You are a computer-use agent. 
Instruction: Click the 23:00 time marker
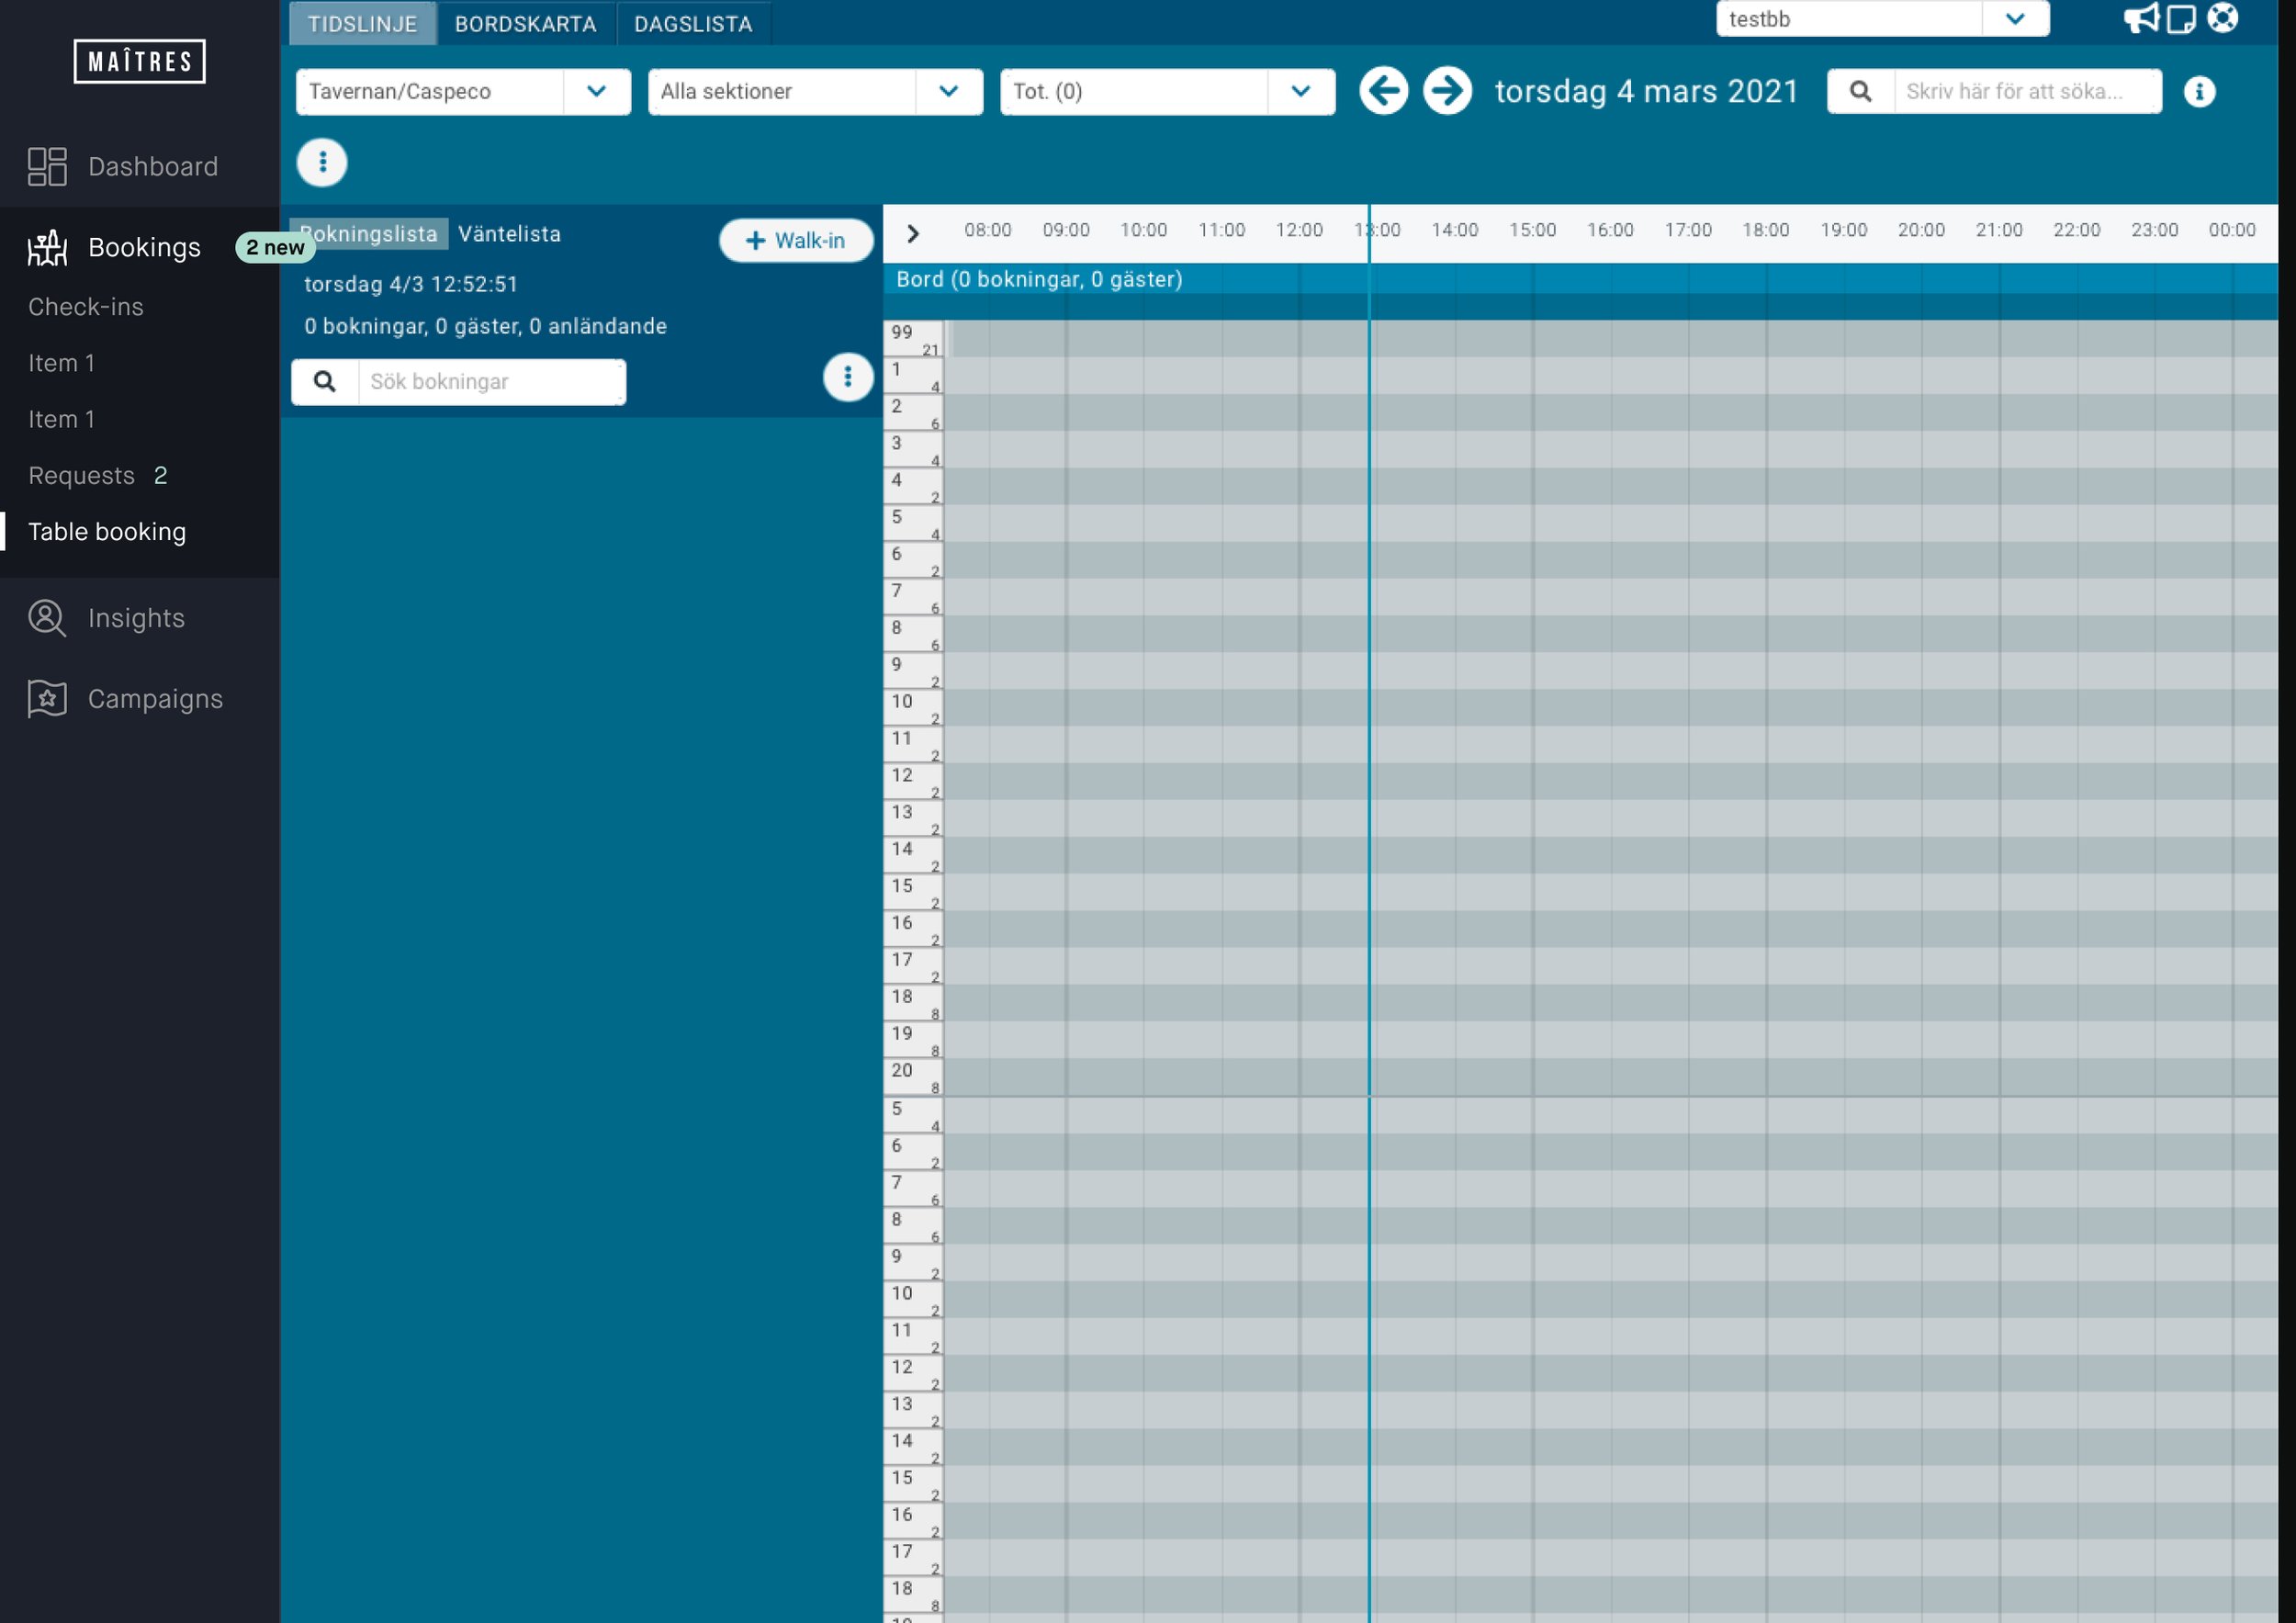coord(2154,230)
